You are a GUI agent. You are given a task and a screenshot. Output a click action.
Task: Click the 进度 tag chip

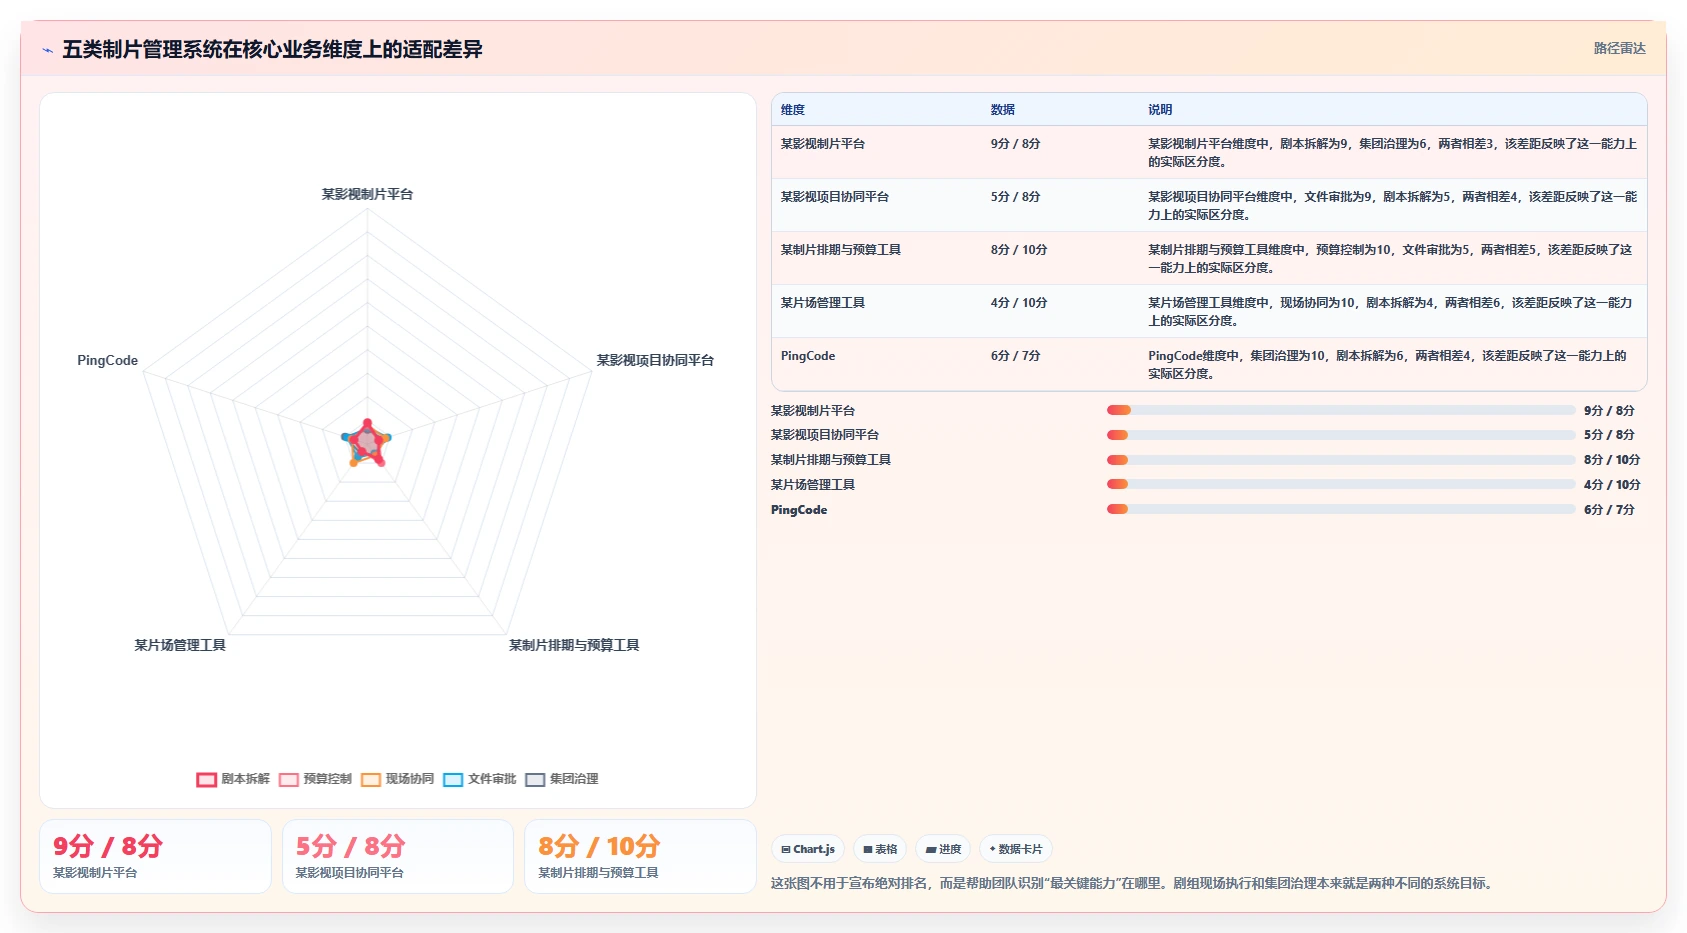point(943,849)
